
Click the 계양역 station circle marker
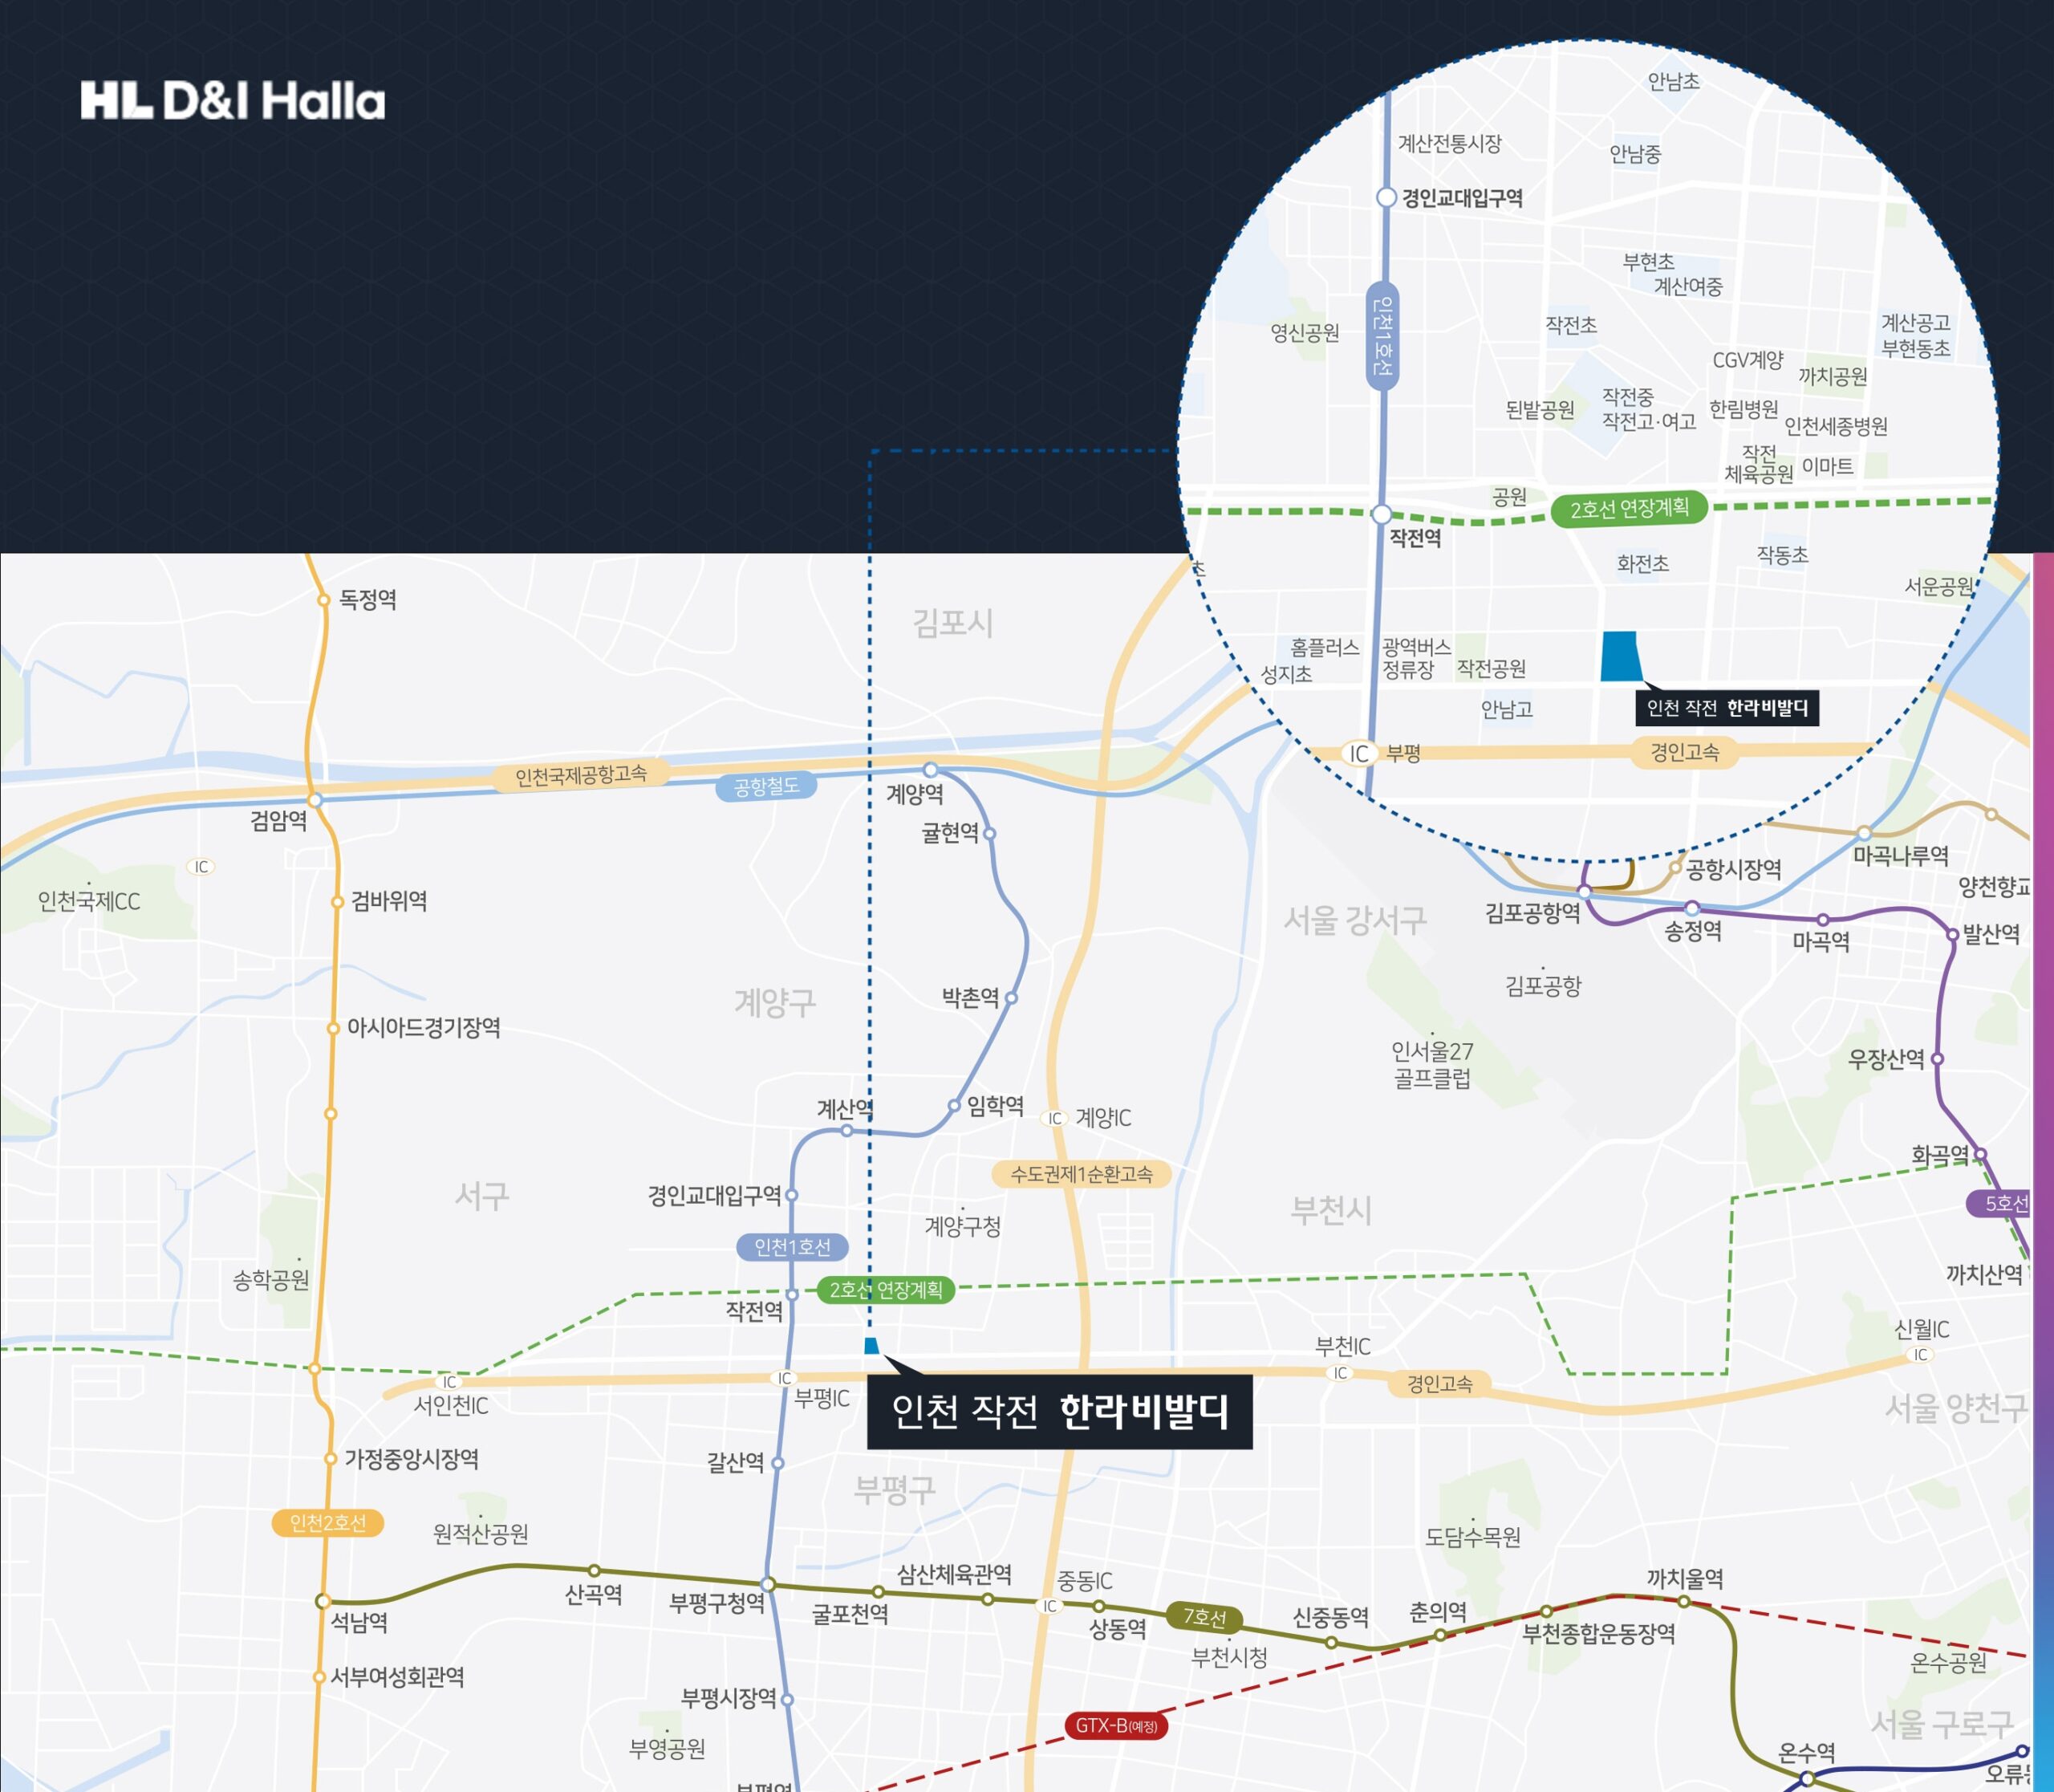pyautogui.click(x=930, y=770)
